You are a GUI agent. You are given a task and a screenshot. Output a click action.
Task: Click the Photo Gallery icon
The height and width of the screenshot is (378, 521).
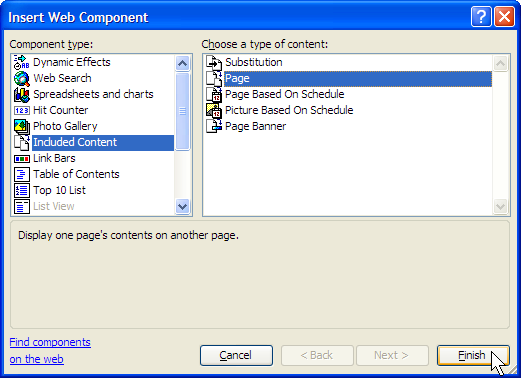pos(22,126)
